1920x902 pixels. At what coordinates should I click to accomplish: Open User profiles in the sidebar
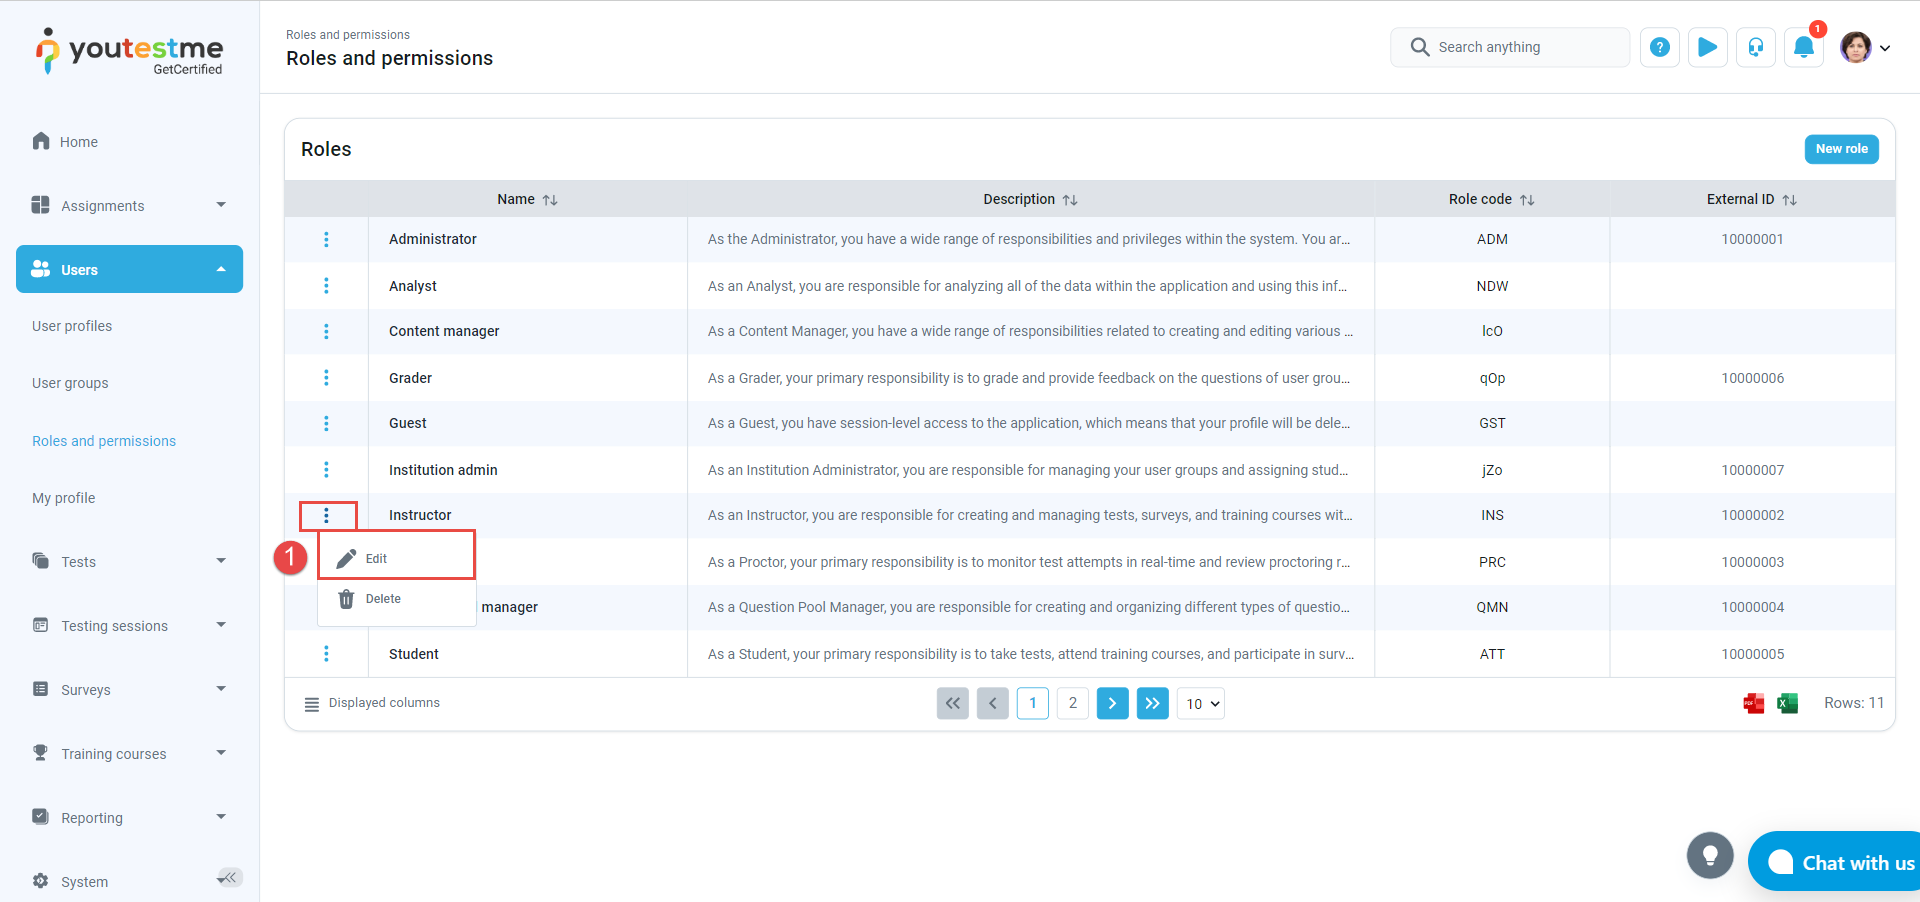72,326
